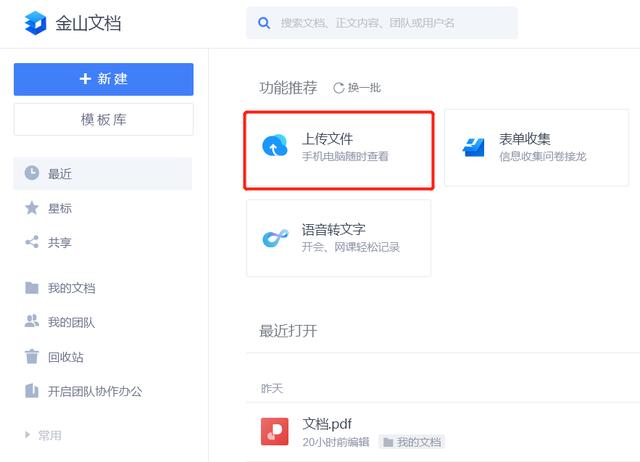
Task: Click the folder icon beside 我的文档
Action: tap(32, 288)
